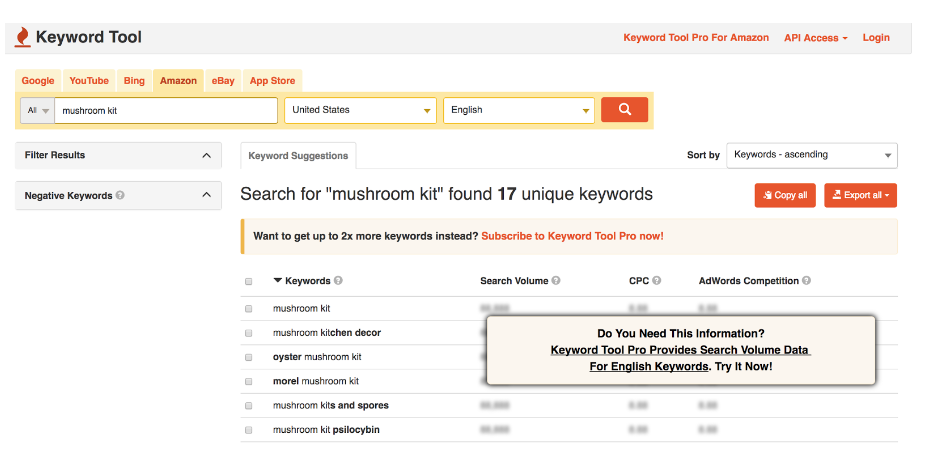Click the Negative Keywords panel title
Image resolution: width=941 pixels, height=452 pixels.
[x=68, y=196]
